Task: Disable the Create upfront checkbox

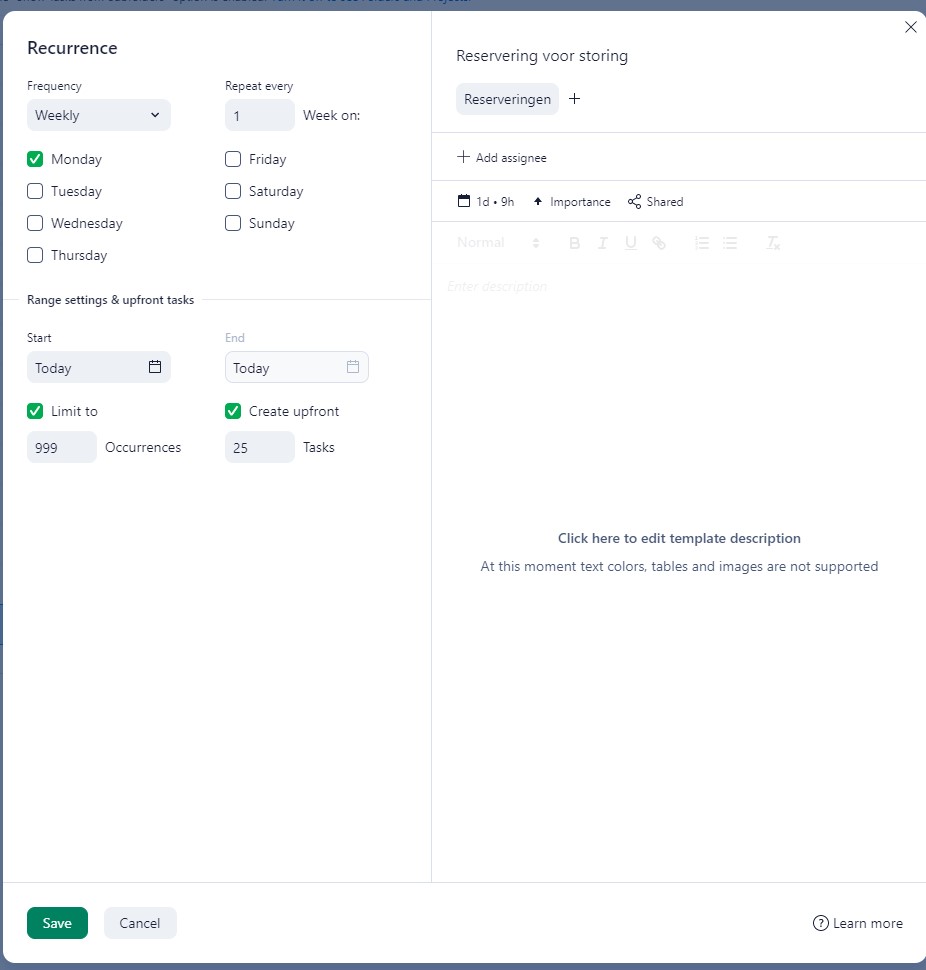Action: tap(233, 411)
